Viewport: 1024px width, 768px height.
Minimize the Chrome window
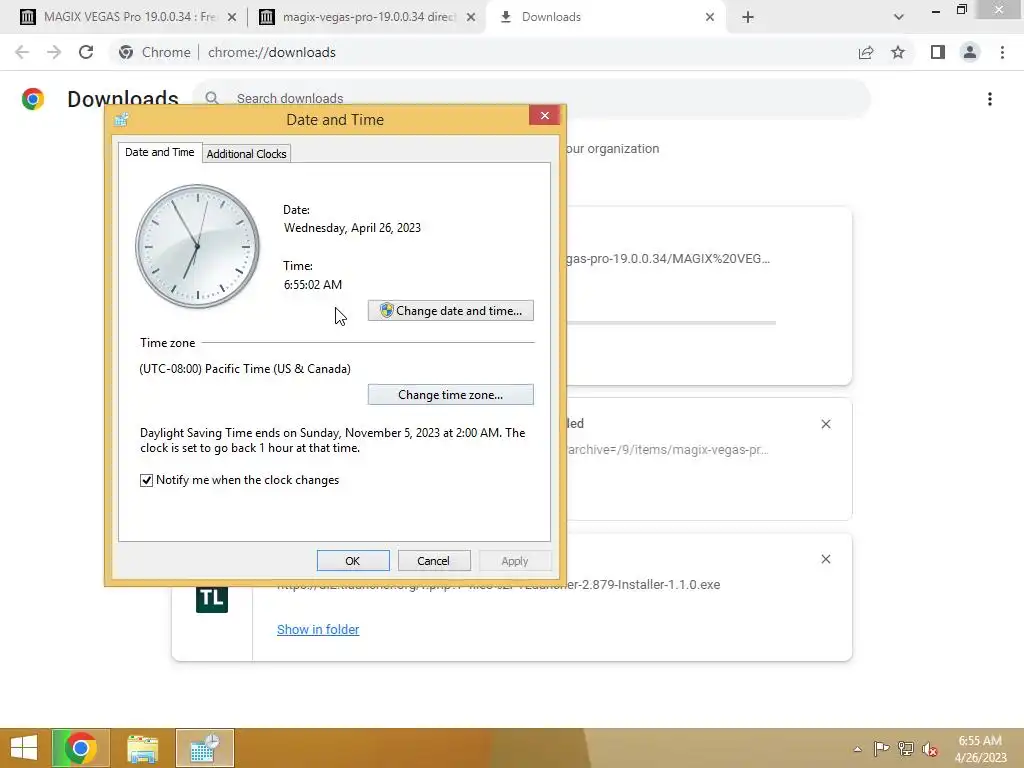point(935,10)
